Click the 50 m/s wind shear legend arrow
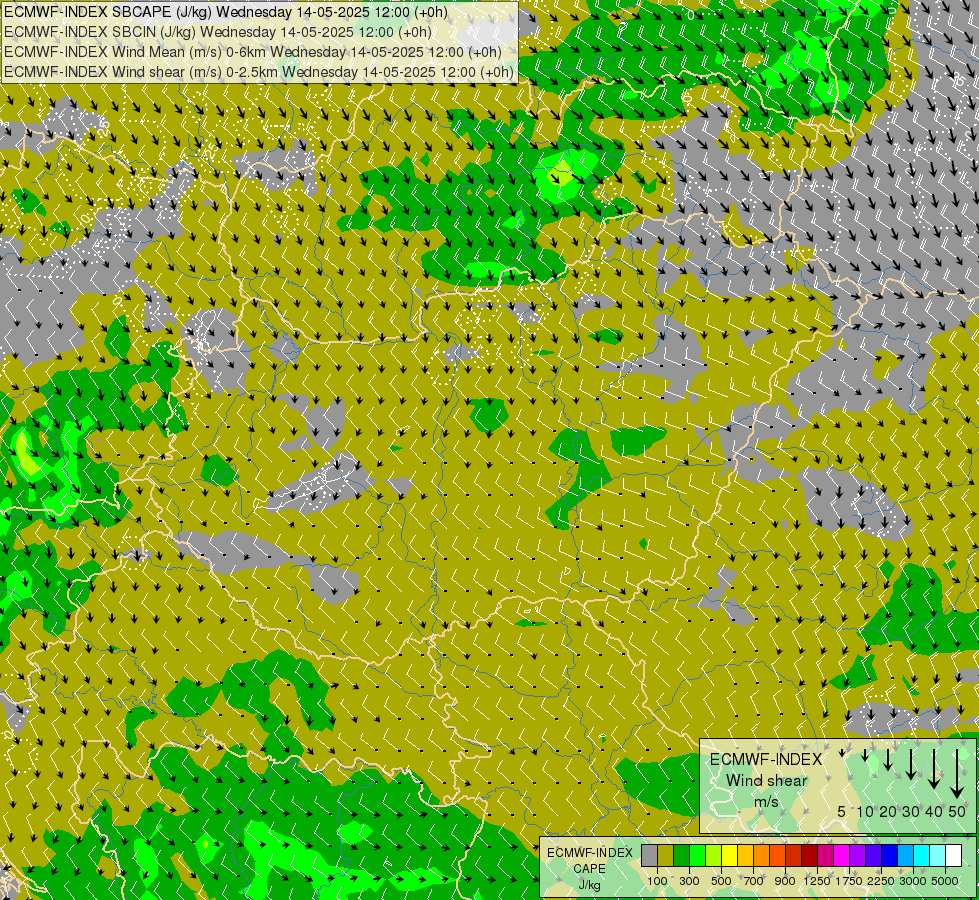Image resolution: width=979 pixels, height=900 pixels. (957, 773)
